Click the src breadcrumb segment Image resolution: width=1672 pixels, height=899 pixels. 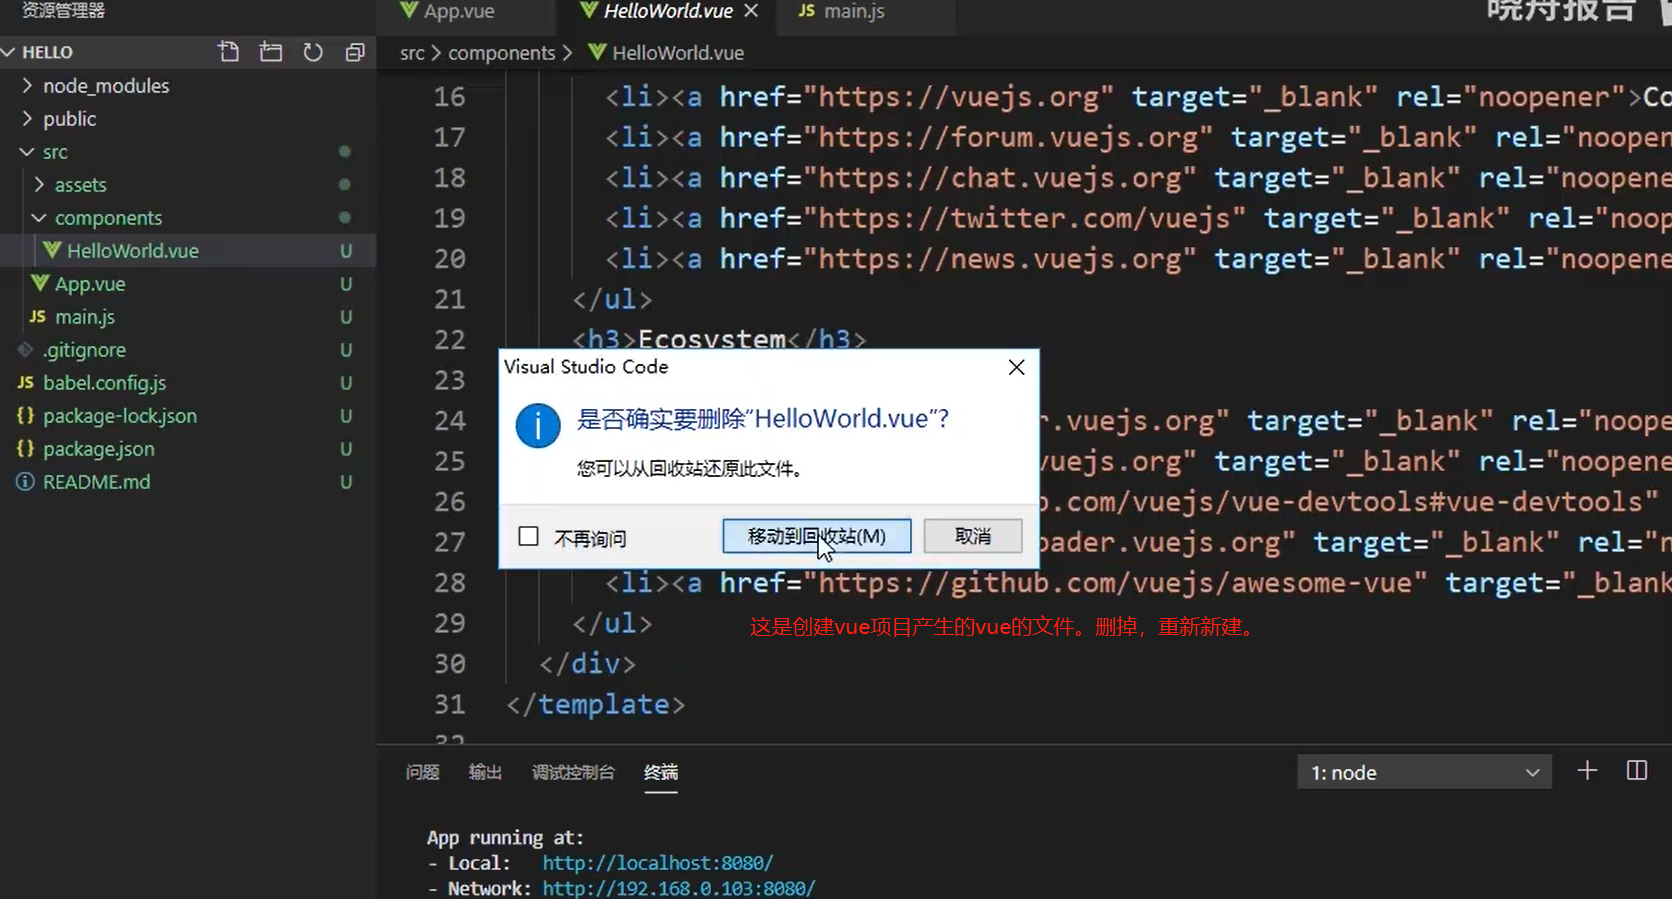412,53
